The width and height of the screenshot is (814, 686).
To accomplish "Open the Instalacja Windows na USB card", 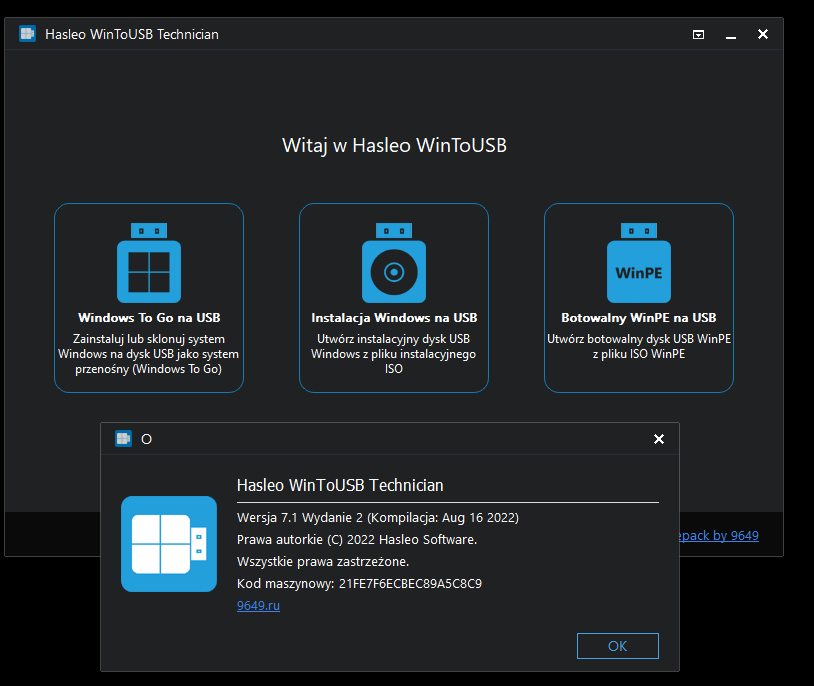I will (394, 298).
